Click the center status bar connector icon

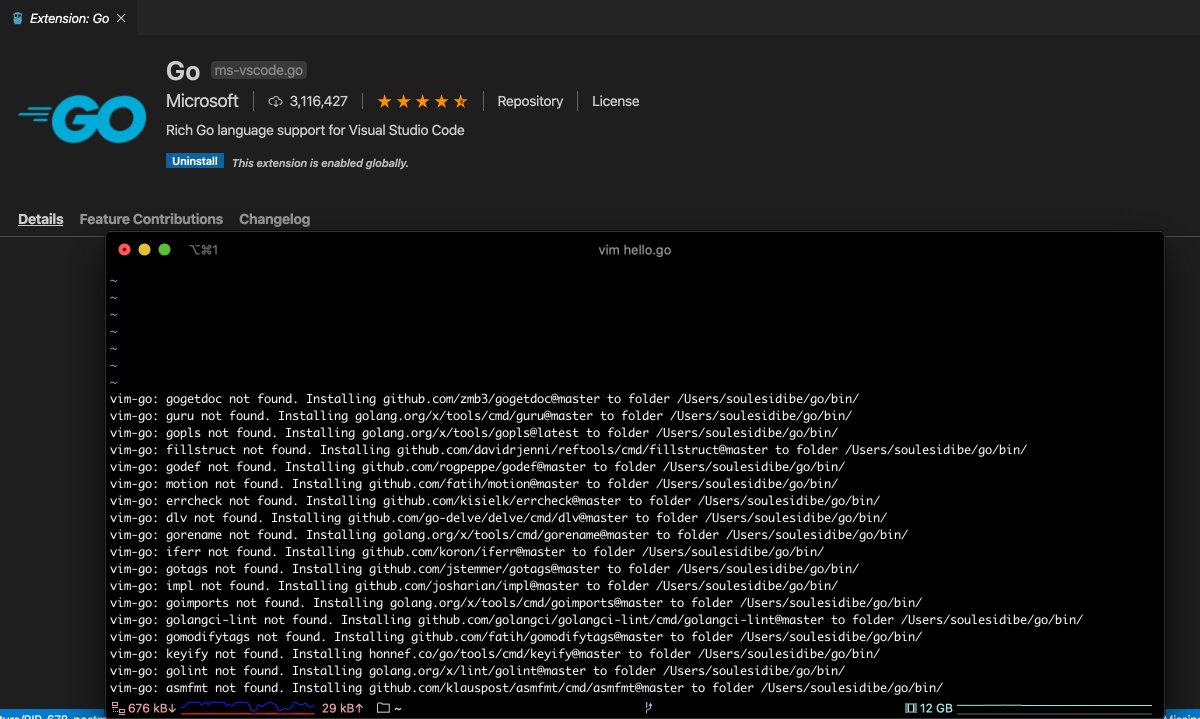[x=648, y=707]
